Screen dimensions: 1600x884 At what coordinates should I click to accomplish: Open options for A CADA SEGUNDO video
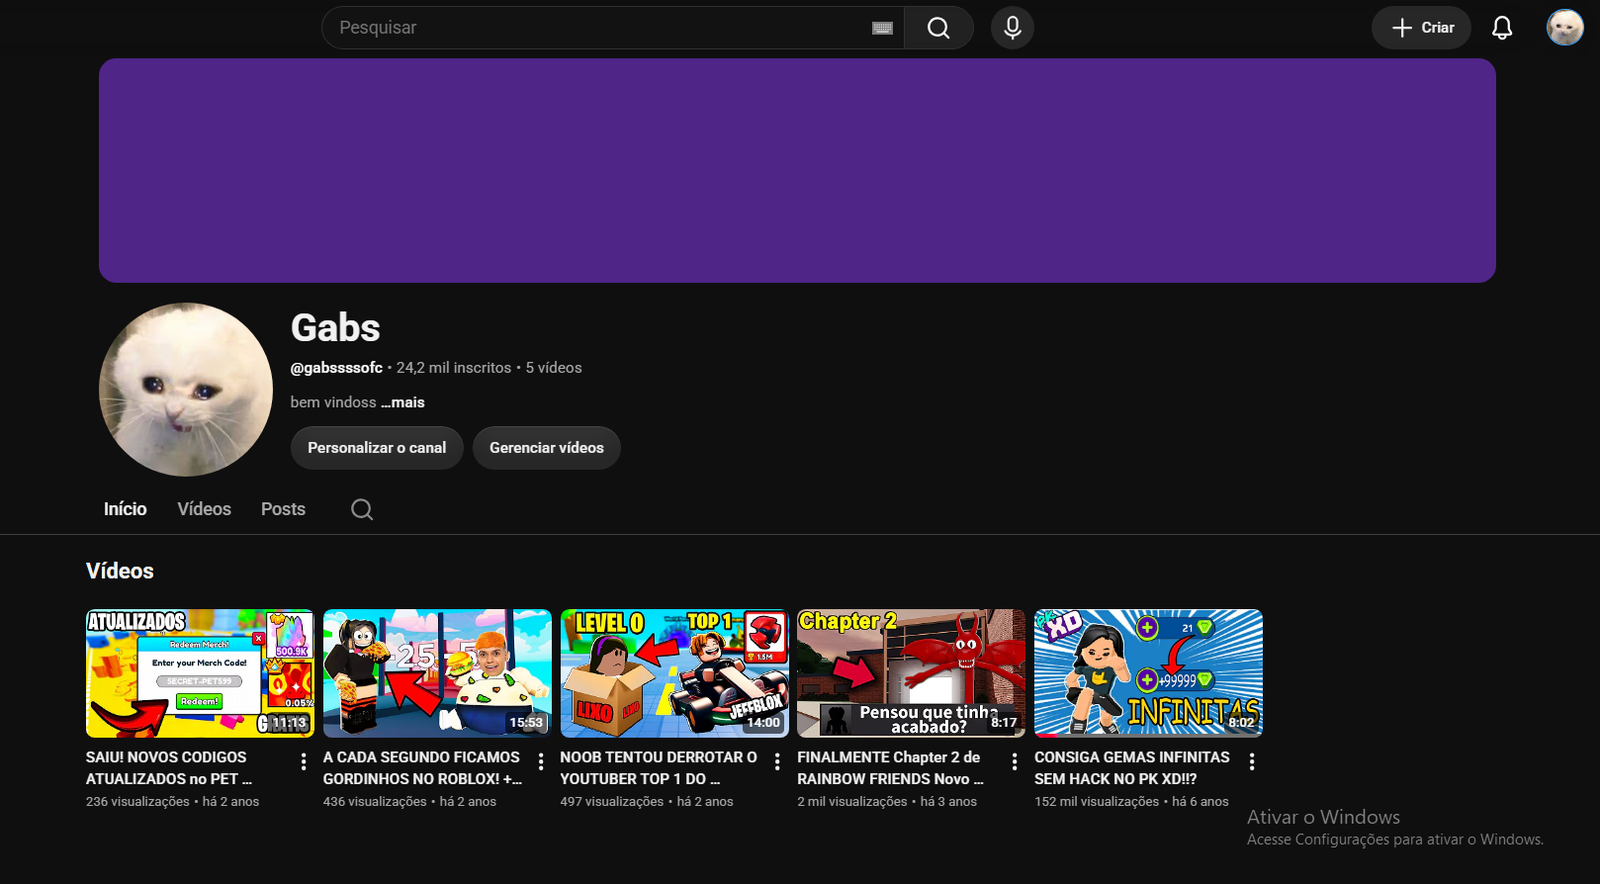point(541,762)
